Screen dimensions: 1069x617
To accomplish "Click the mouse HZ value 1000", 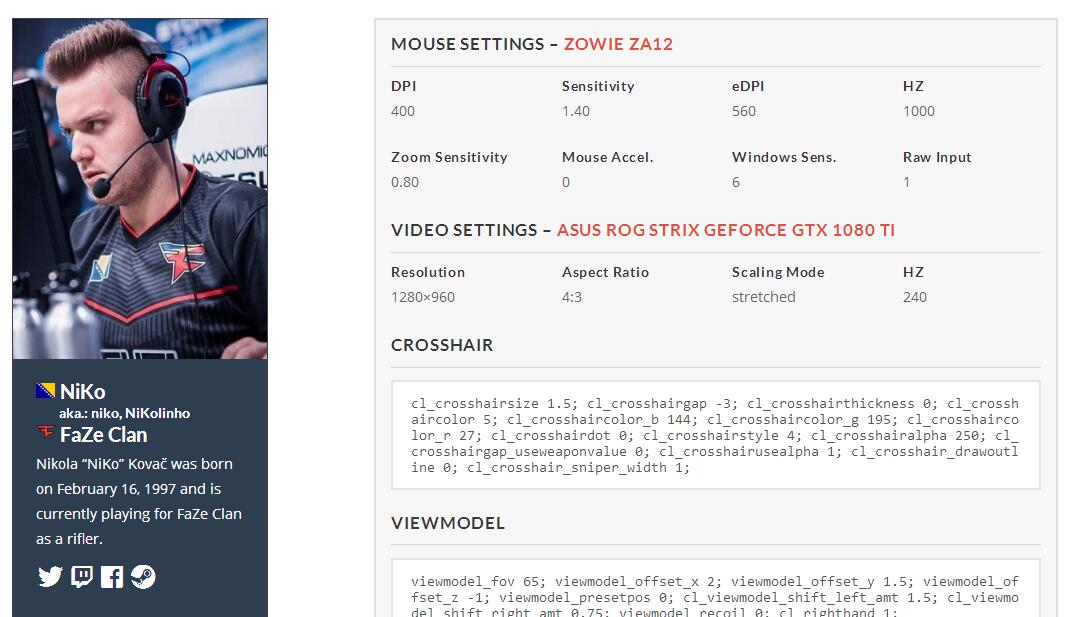I will [x=918, y=111].
